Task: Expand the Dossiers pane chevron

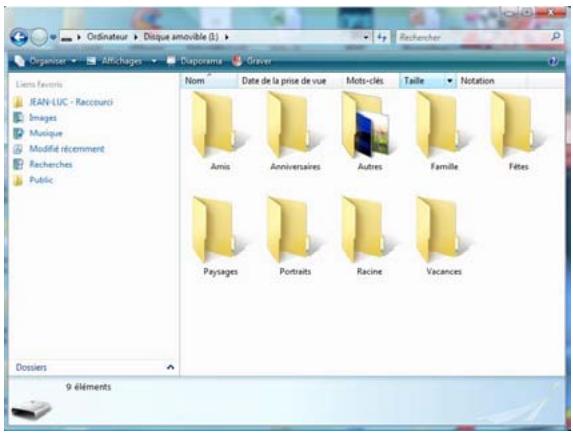Action: tap(170, 367)
